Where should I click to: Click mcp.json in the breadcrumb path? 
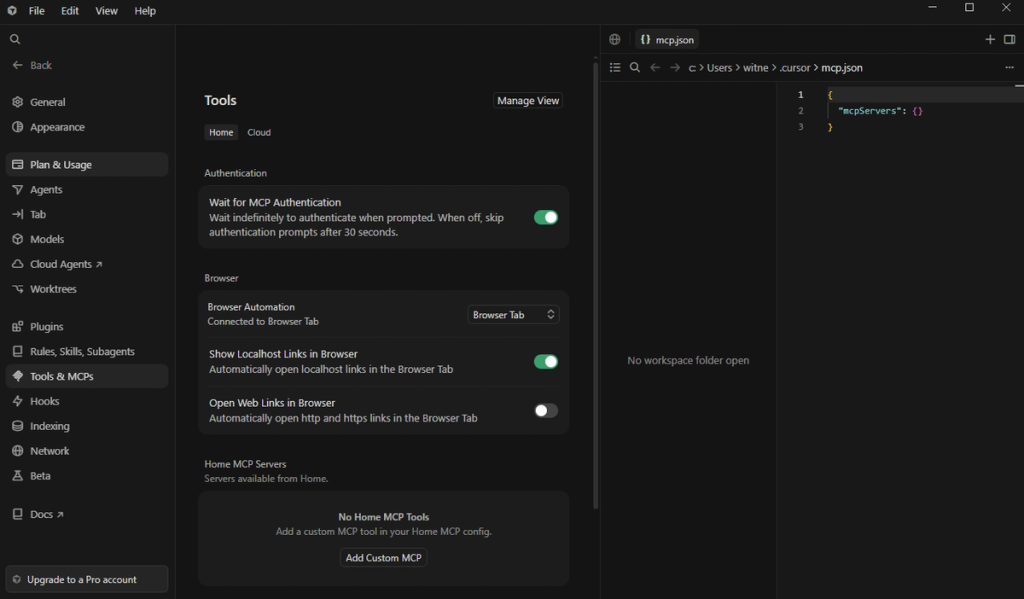842,67
